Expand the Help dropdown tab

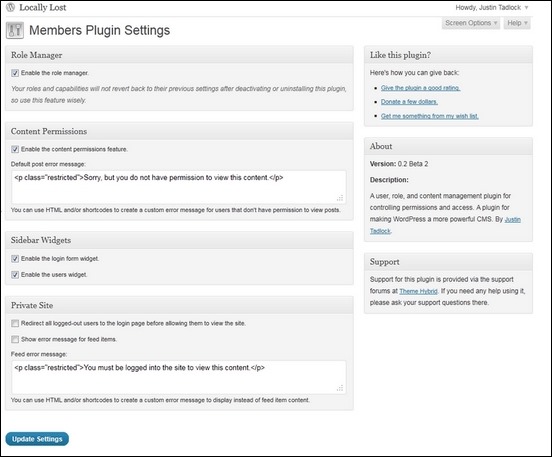point(517,23)
